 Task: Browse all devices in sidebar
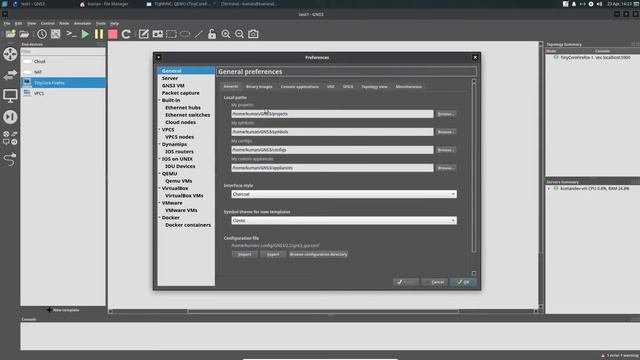[10, 138]
